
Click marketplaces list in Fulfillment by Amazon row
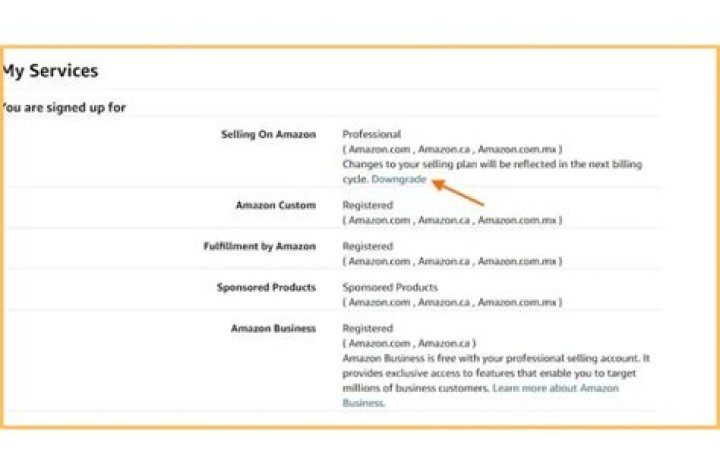pyautogui.click(x=452, y=261)
